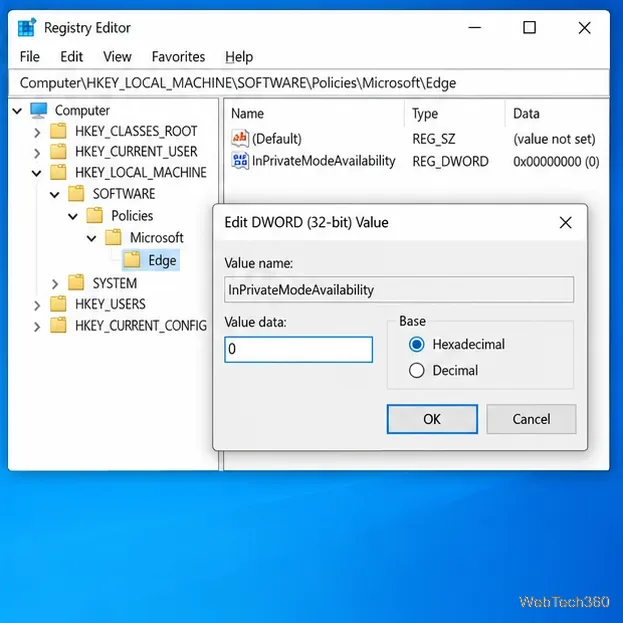Close the Edit DWORD dialog with X
This screenshot has height=623, width=623.
tap(565, 222)
